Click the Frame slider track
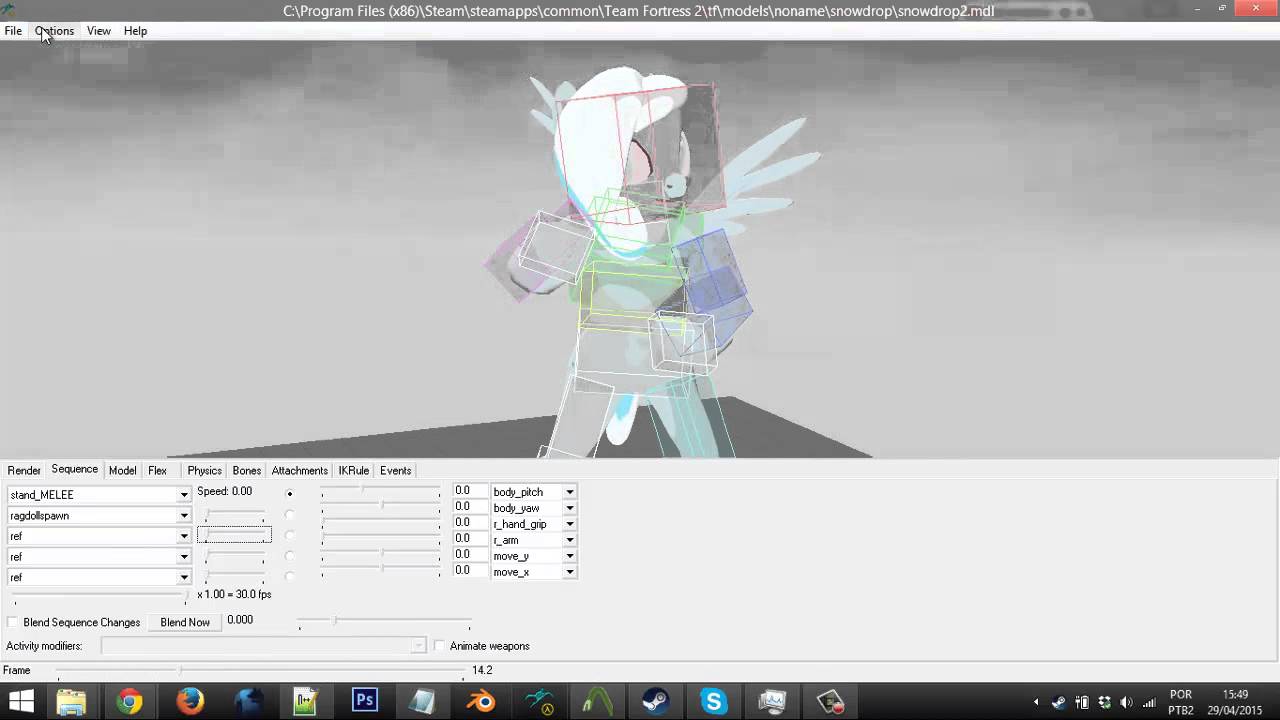Screen dimensions: 1280x720 [x=260, y=671]
